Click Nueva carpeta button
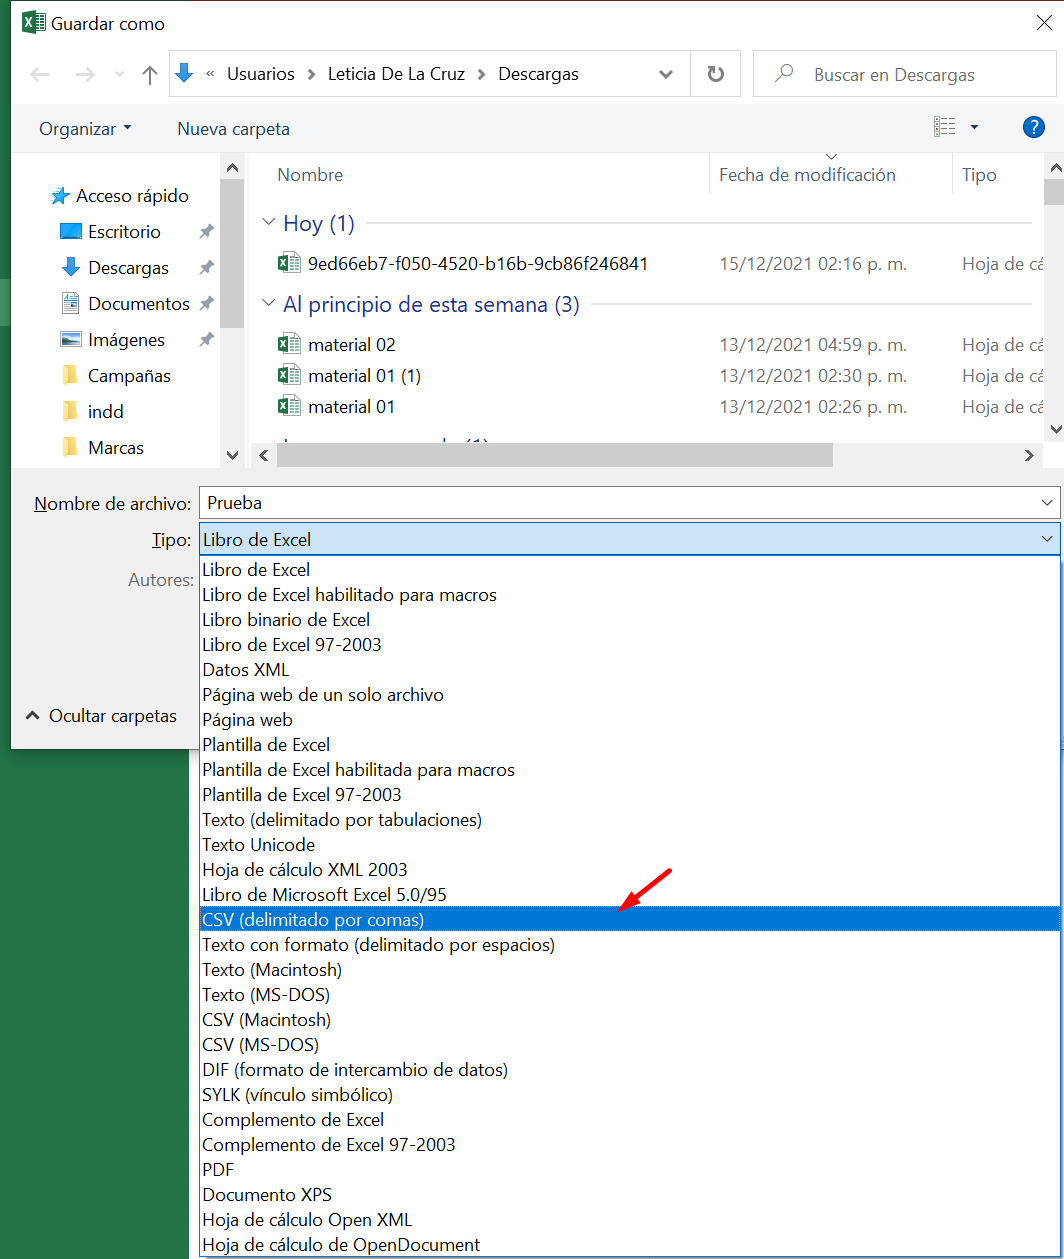Viewport: 1064px width, 1259px height. pos(233,129)
